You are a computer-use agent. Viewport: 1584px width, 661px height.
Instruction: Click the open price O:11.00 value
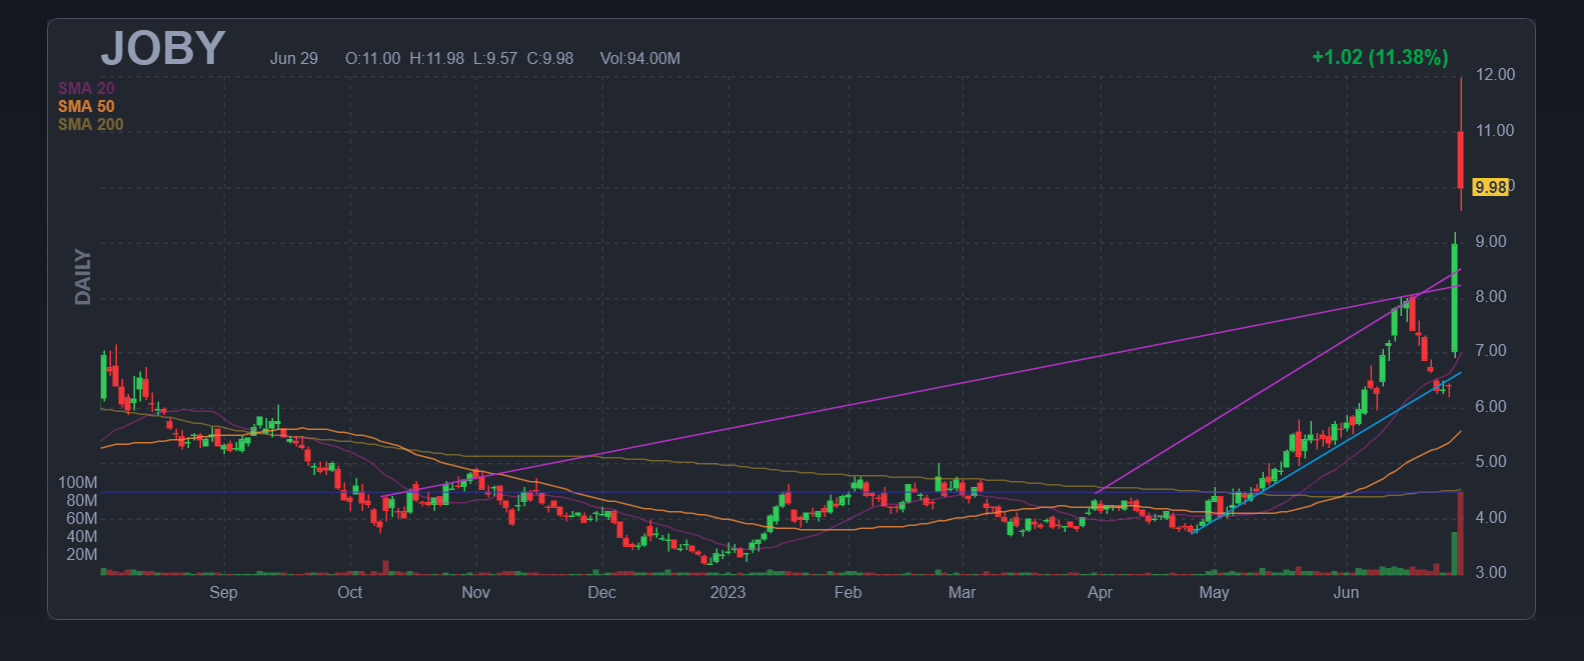point(373,58)
